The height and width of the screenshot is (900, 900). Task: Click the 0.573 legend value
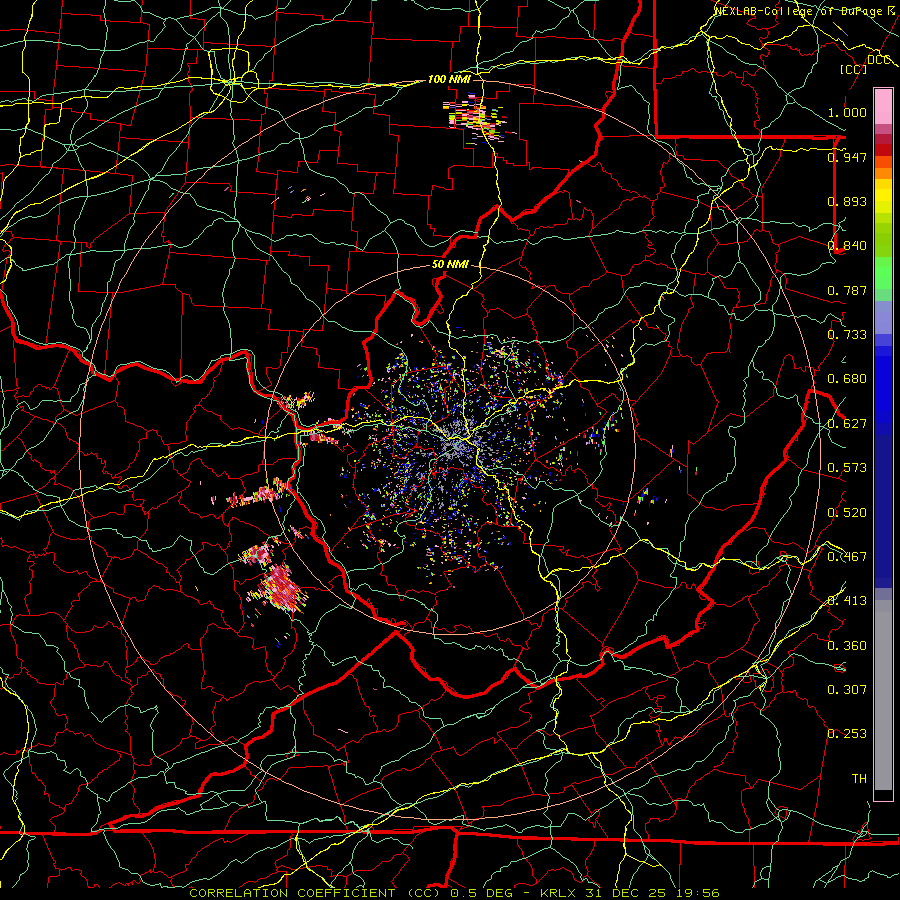click(x=847, y=468)
